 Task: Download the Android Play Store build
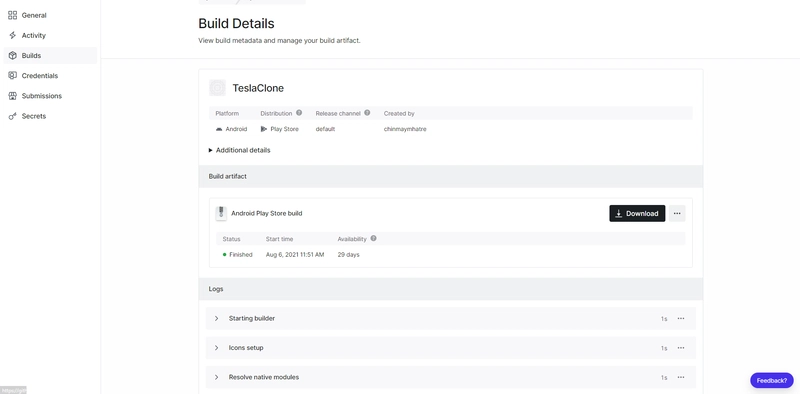coord(637,213)
